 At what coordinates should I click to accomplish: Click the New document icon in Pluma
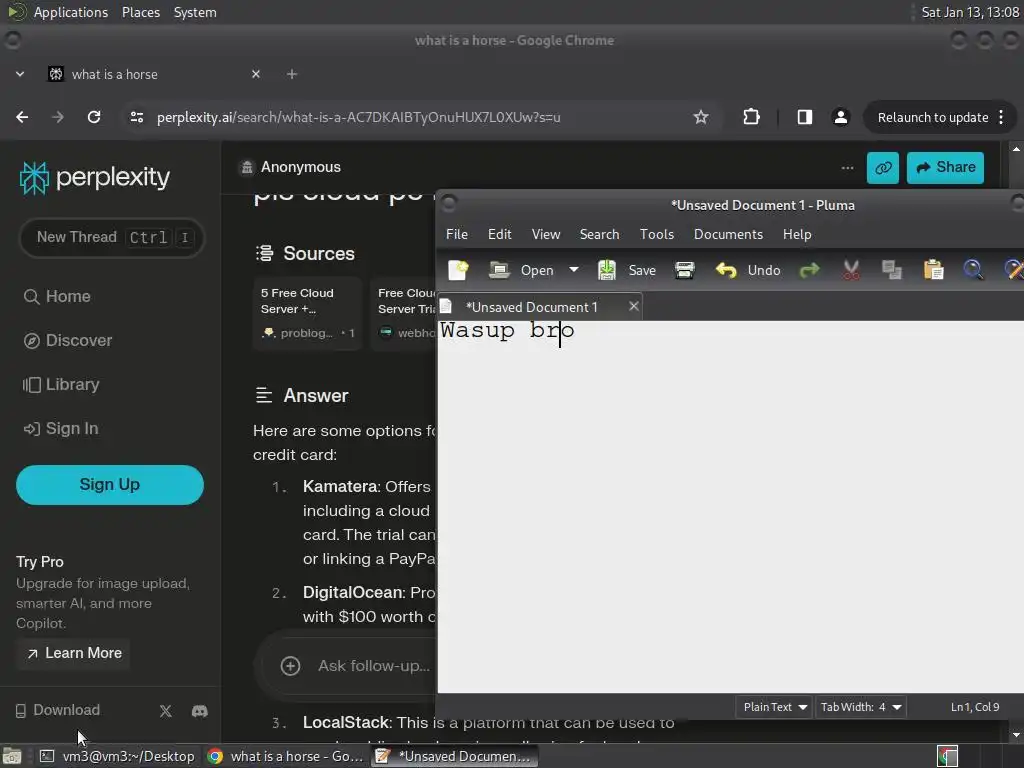click(458, 270)
